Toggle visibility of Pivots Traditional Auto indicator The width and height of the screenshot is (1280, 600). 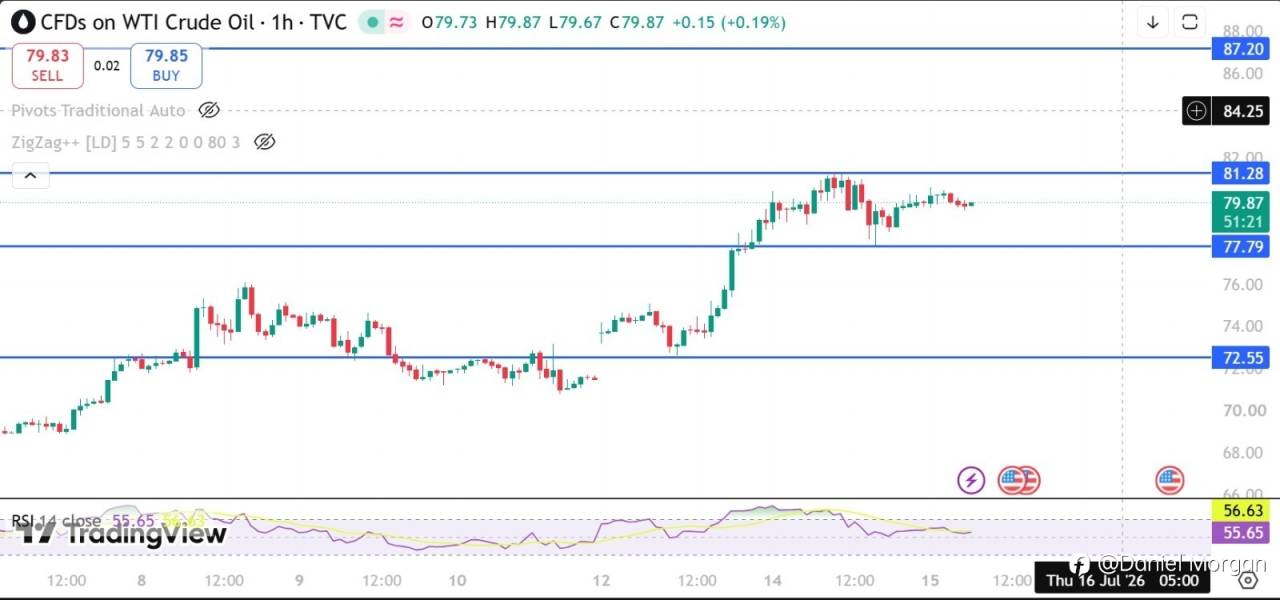coord(209,110)
